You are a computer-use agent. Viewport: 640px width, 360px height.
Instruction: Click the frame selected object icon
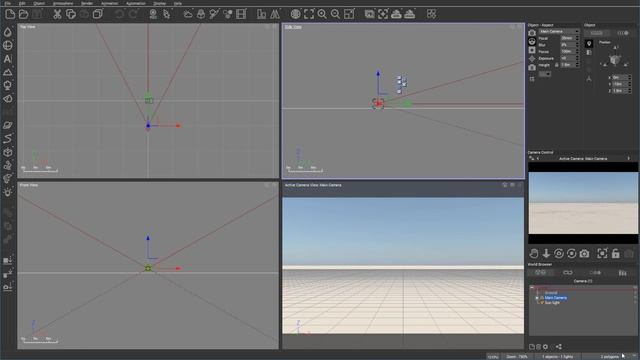[x=602, y=253]
